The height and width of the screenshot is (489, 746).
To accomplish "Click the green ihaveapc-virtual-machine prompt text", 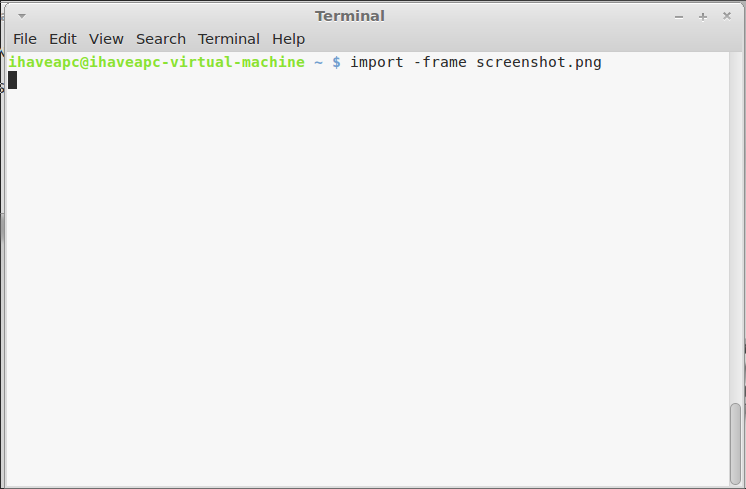I will click(x=157, y=62).
